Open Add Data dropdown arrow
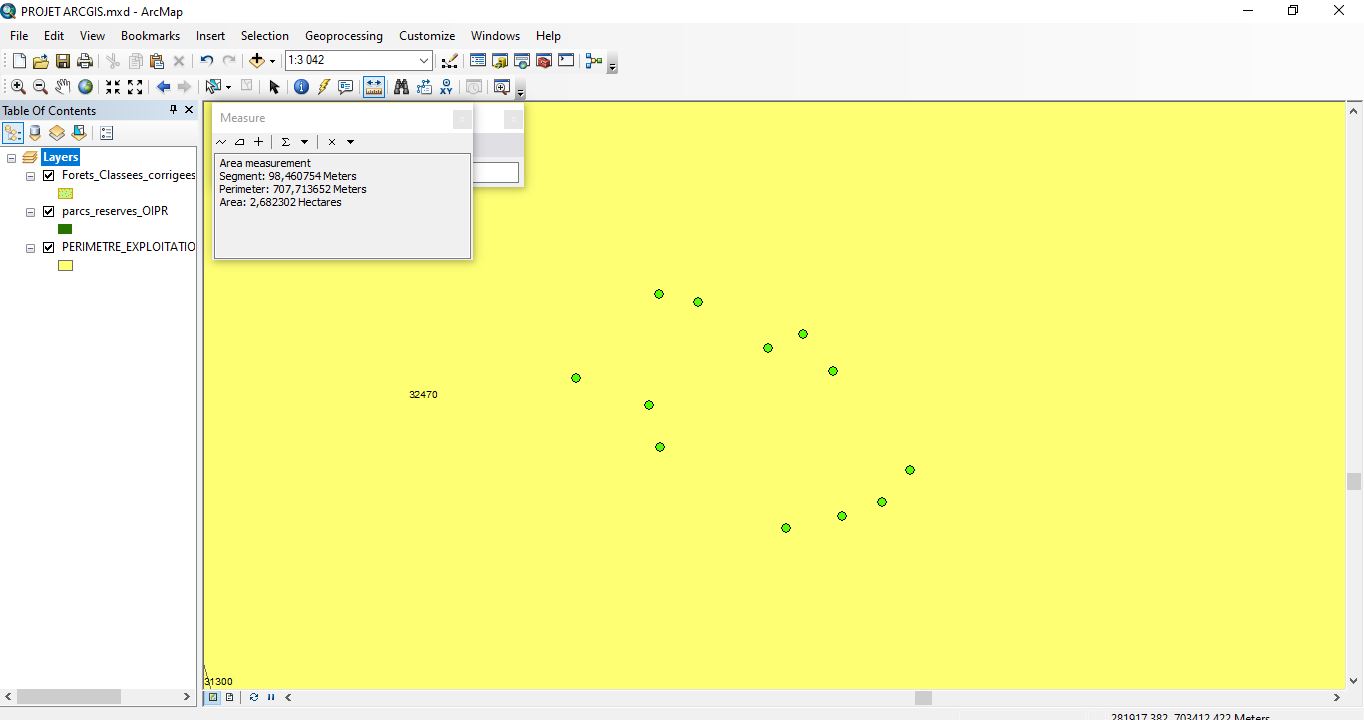The image size is (1364, 720). 272,61
